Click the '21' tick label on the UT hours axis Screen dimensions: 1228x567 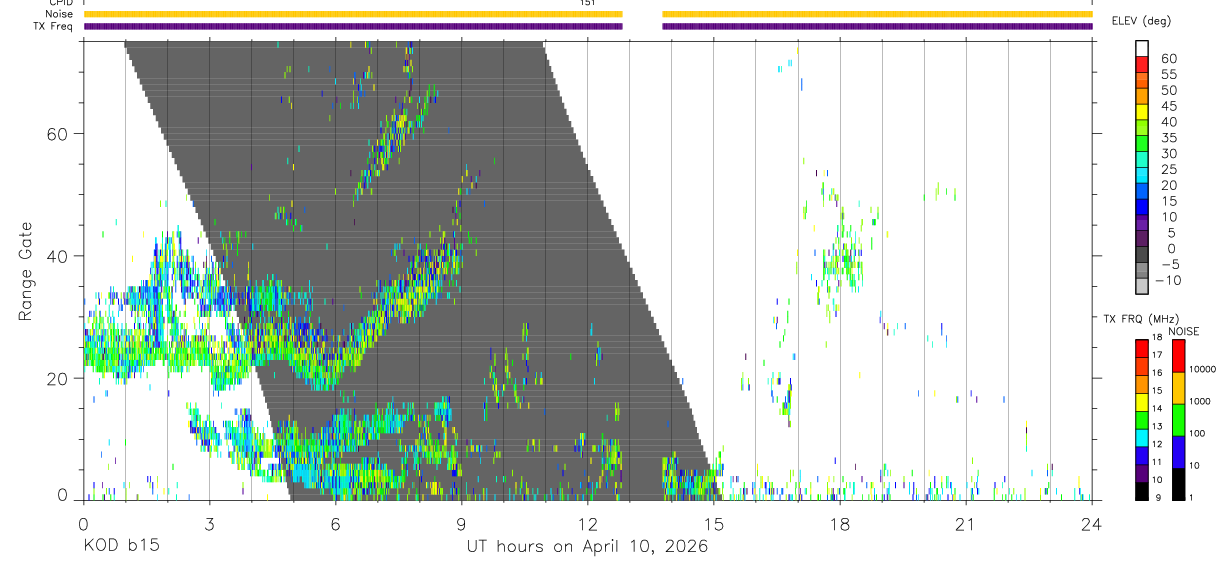[965, 523]
